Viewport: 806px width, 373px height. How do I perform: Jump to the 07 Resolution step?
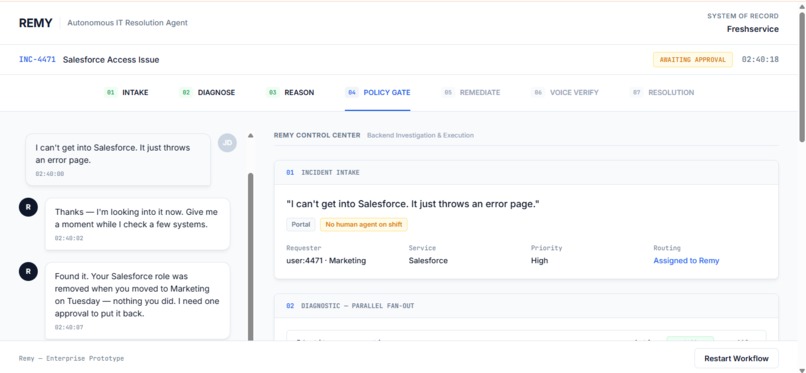(x=662, y=92)
